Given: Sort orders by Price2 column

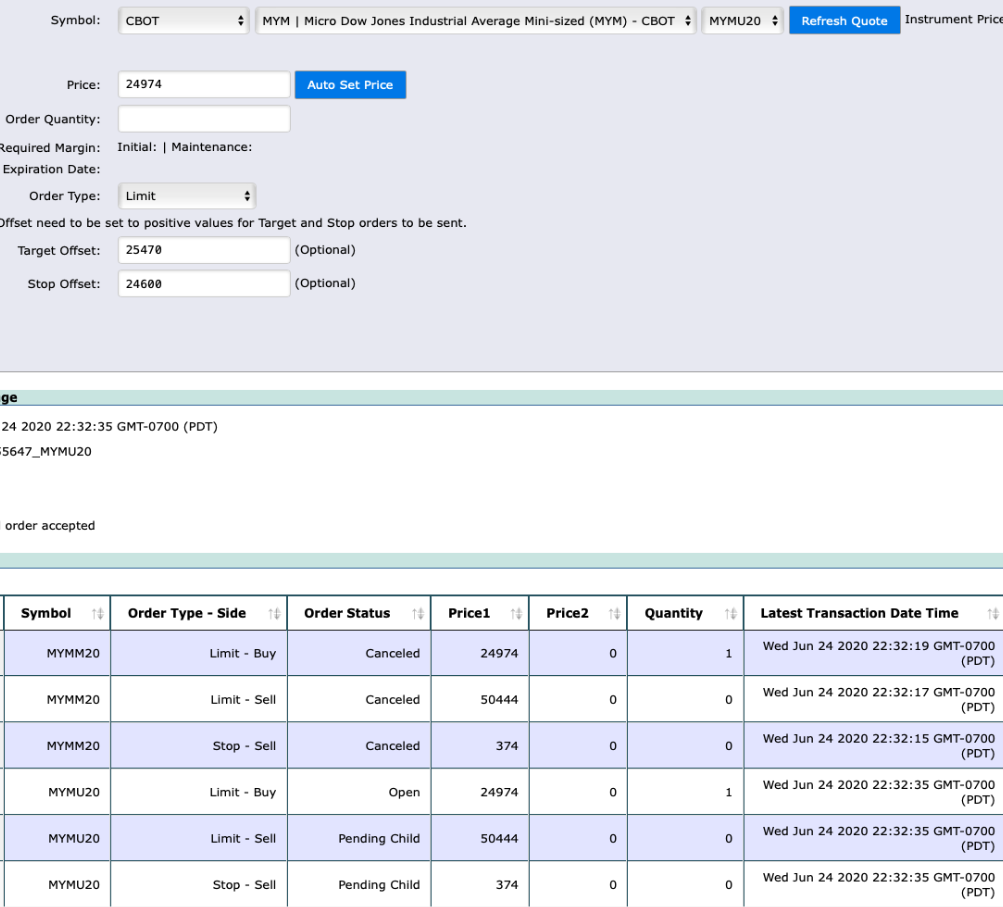Looking at the screenshot, I should [x=614, y=614].
